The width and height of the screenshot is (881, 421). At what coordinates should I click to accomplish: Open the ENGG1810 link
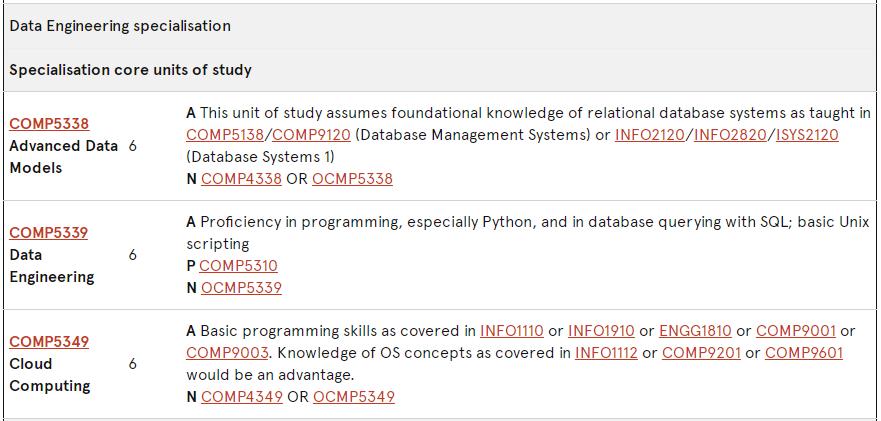[x=696, y=331]
